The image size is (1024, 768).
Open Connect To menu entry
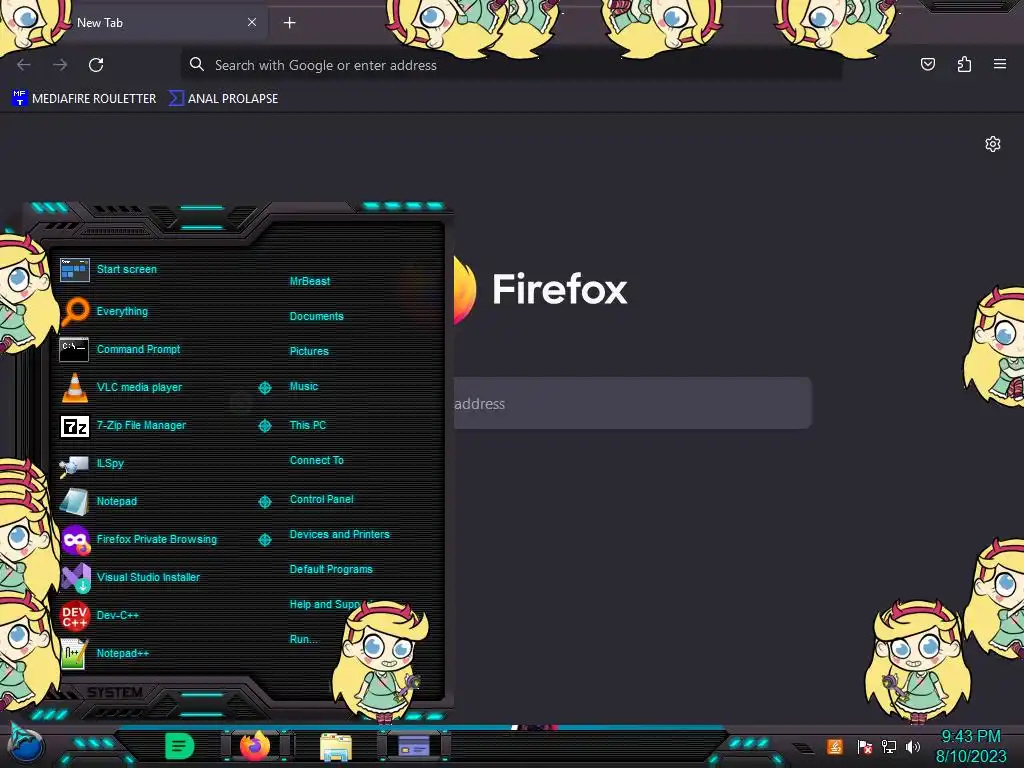coord(316,460)
